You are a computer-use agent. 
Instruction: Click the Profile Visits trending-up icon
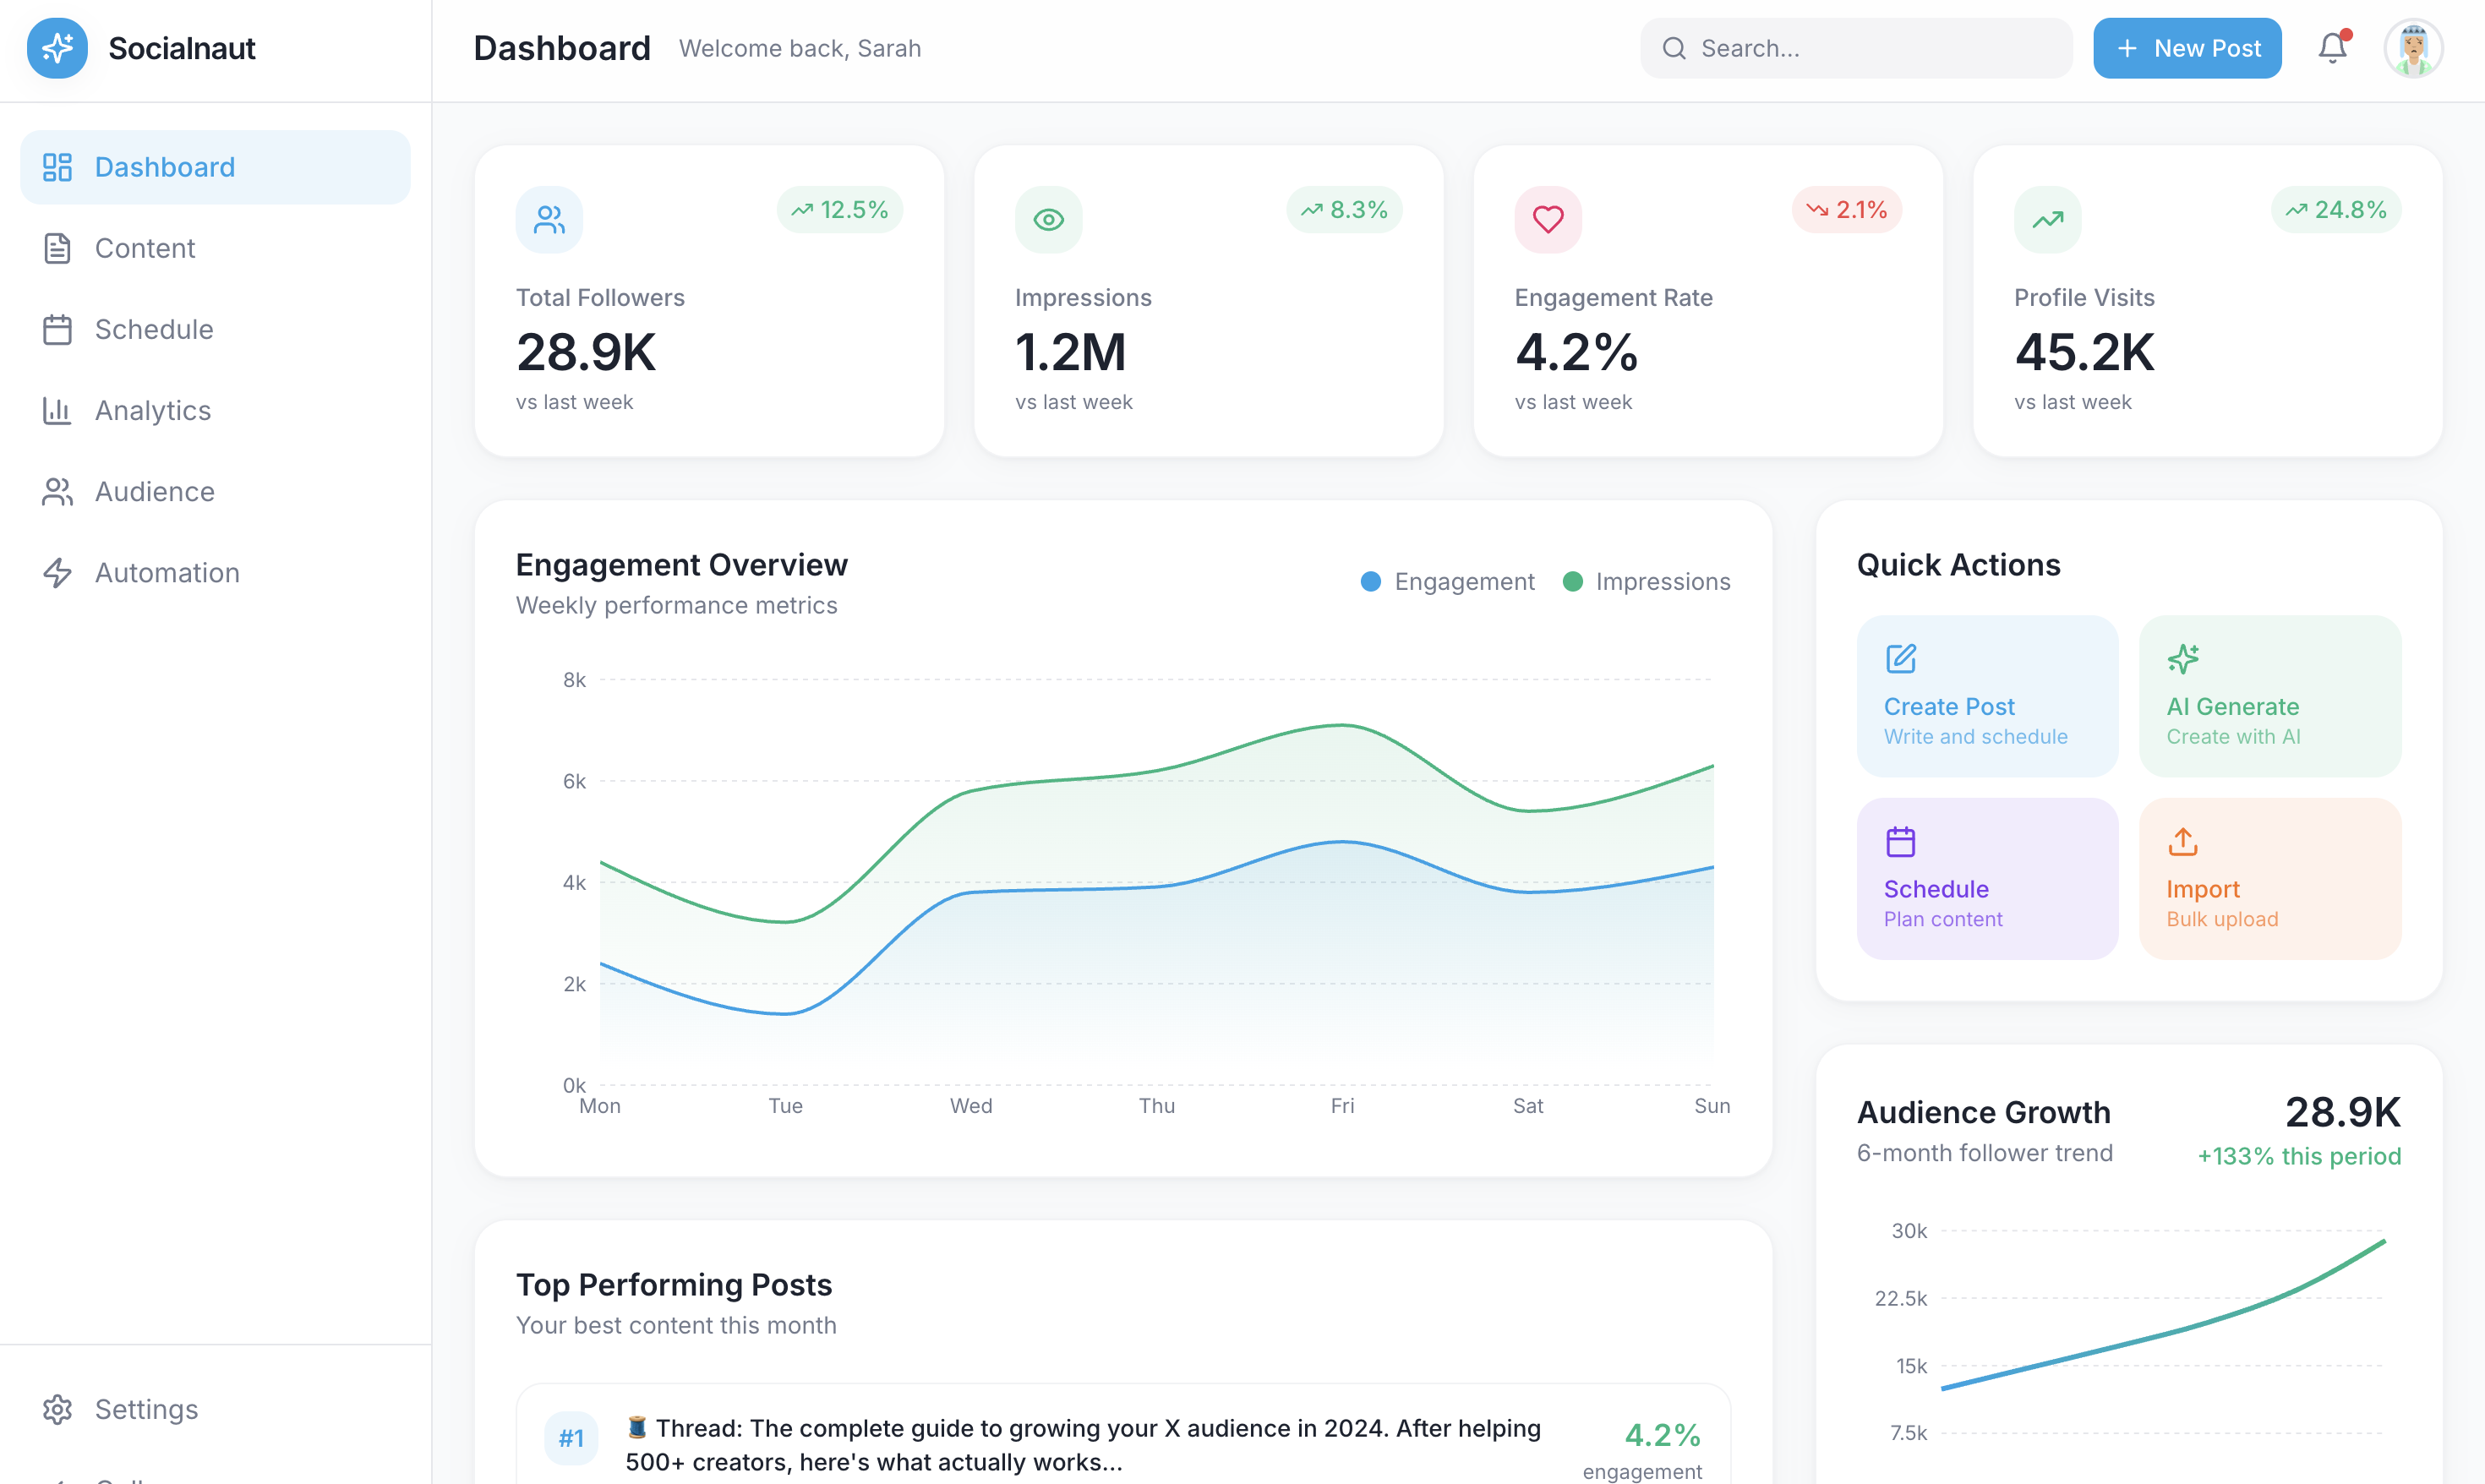click(x=2047, y=219)
